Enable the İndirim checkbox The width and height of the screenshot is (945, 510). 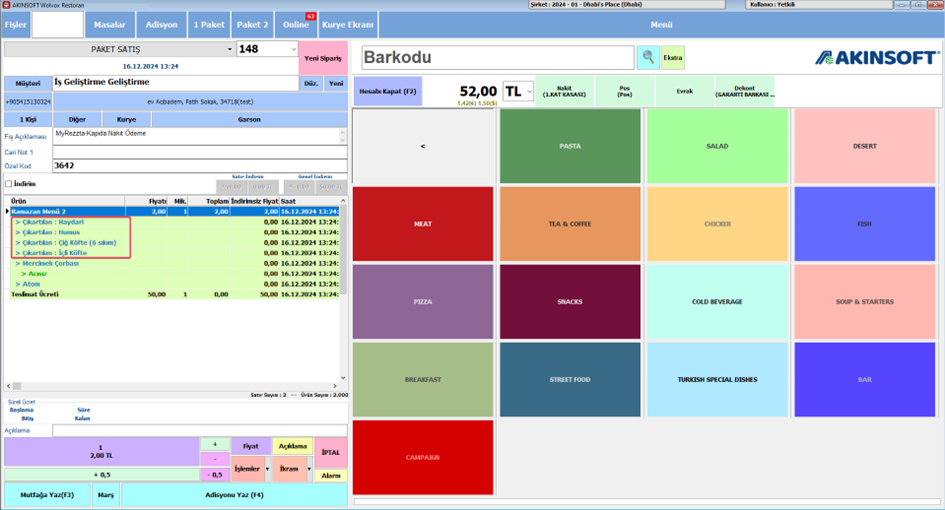8,184
